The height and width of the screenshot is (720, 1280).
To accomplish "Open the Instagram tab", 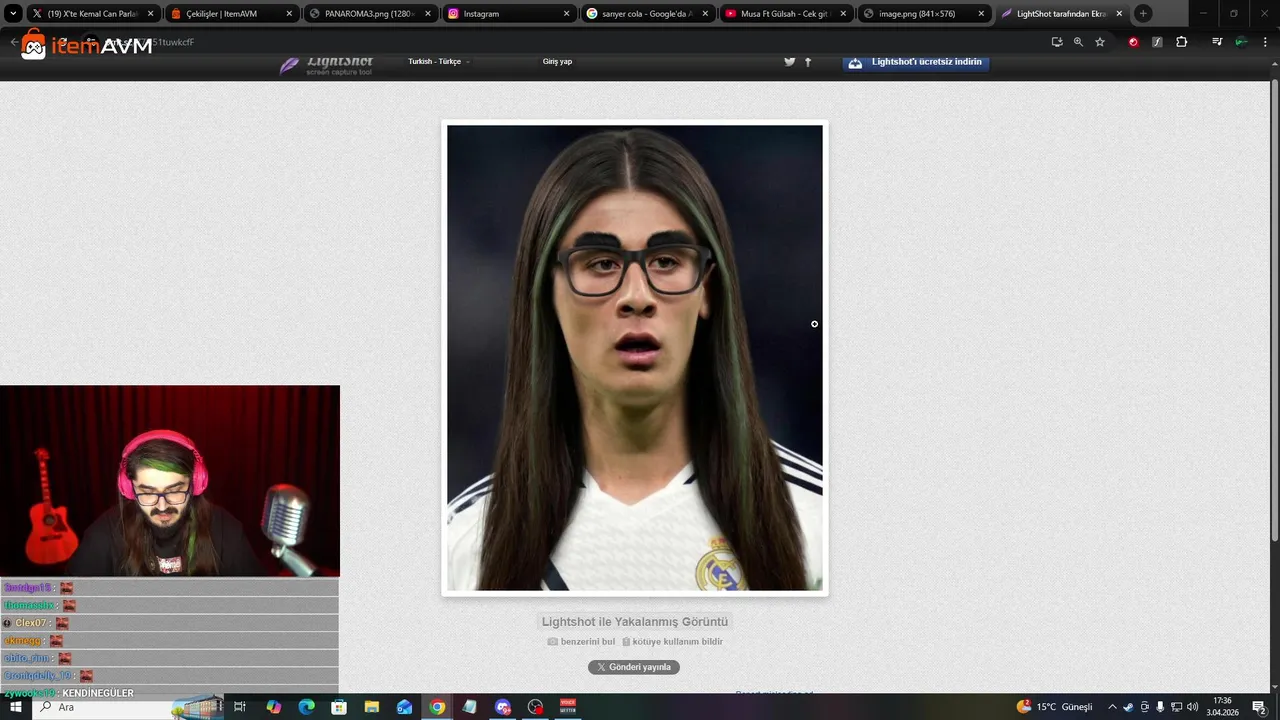I will click(x=508, y=14).
